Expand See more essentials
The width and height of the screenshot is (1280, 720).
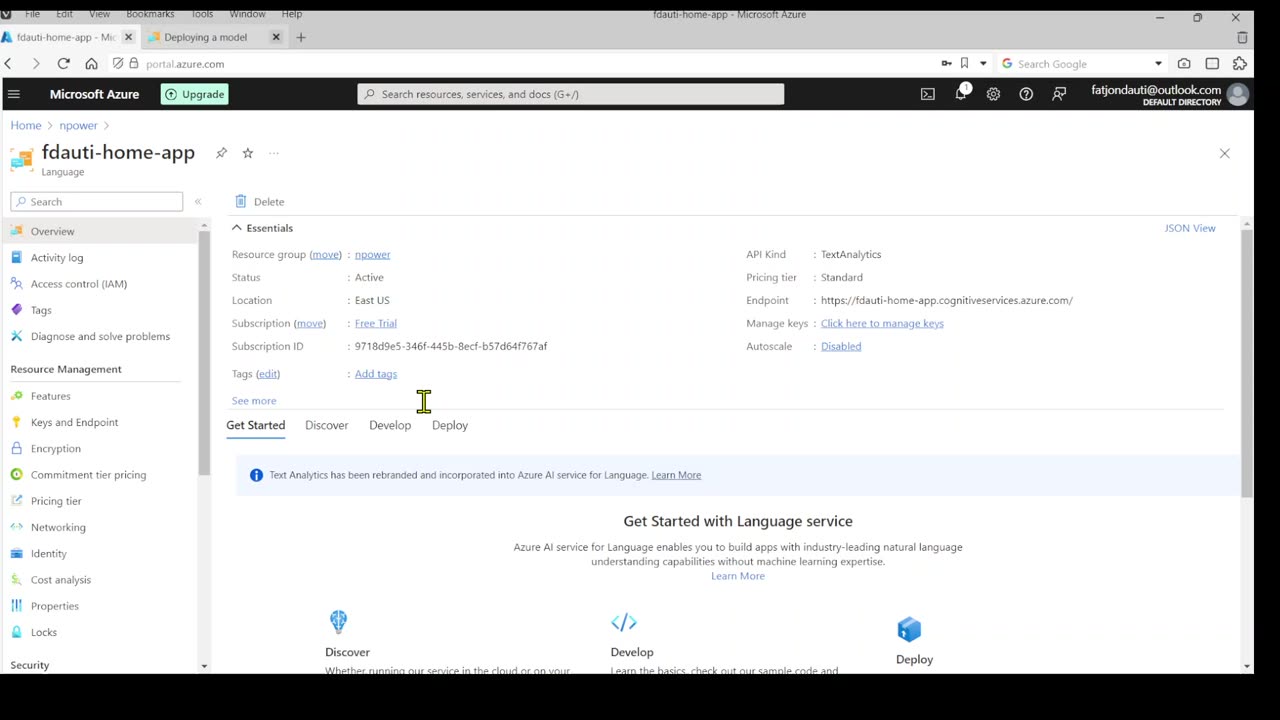click(254, 401)
